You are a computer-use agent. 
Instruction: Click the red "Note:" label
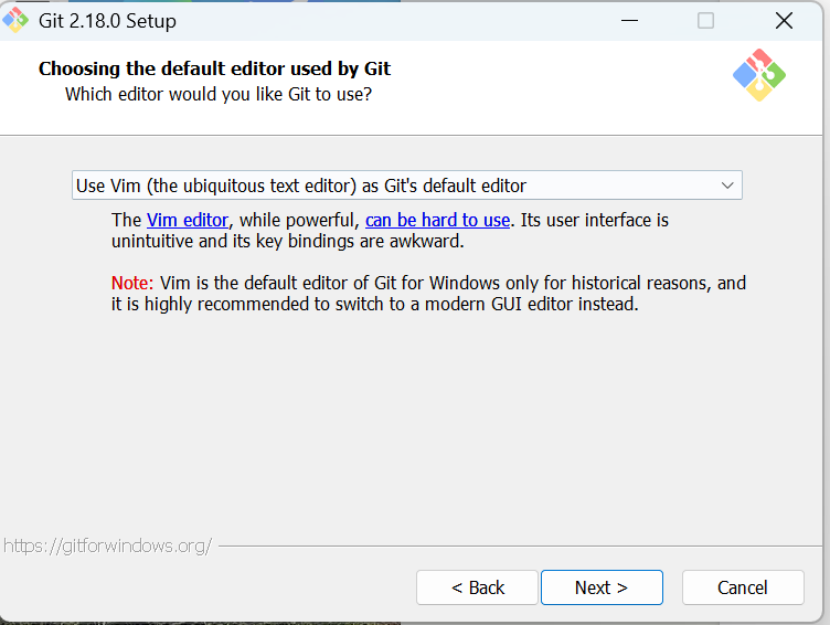(132, 283)
